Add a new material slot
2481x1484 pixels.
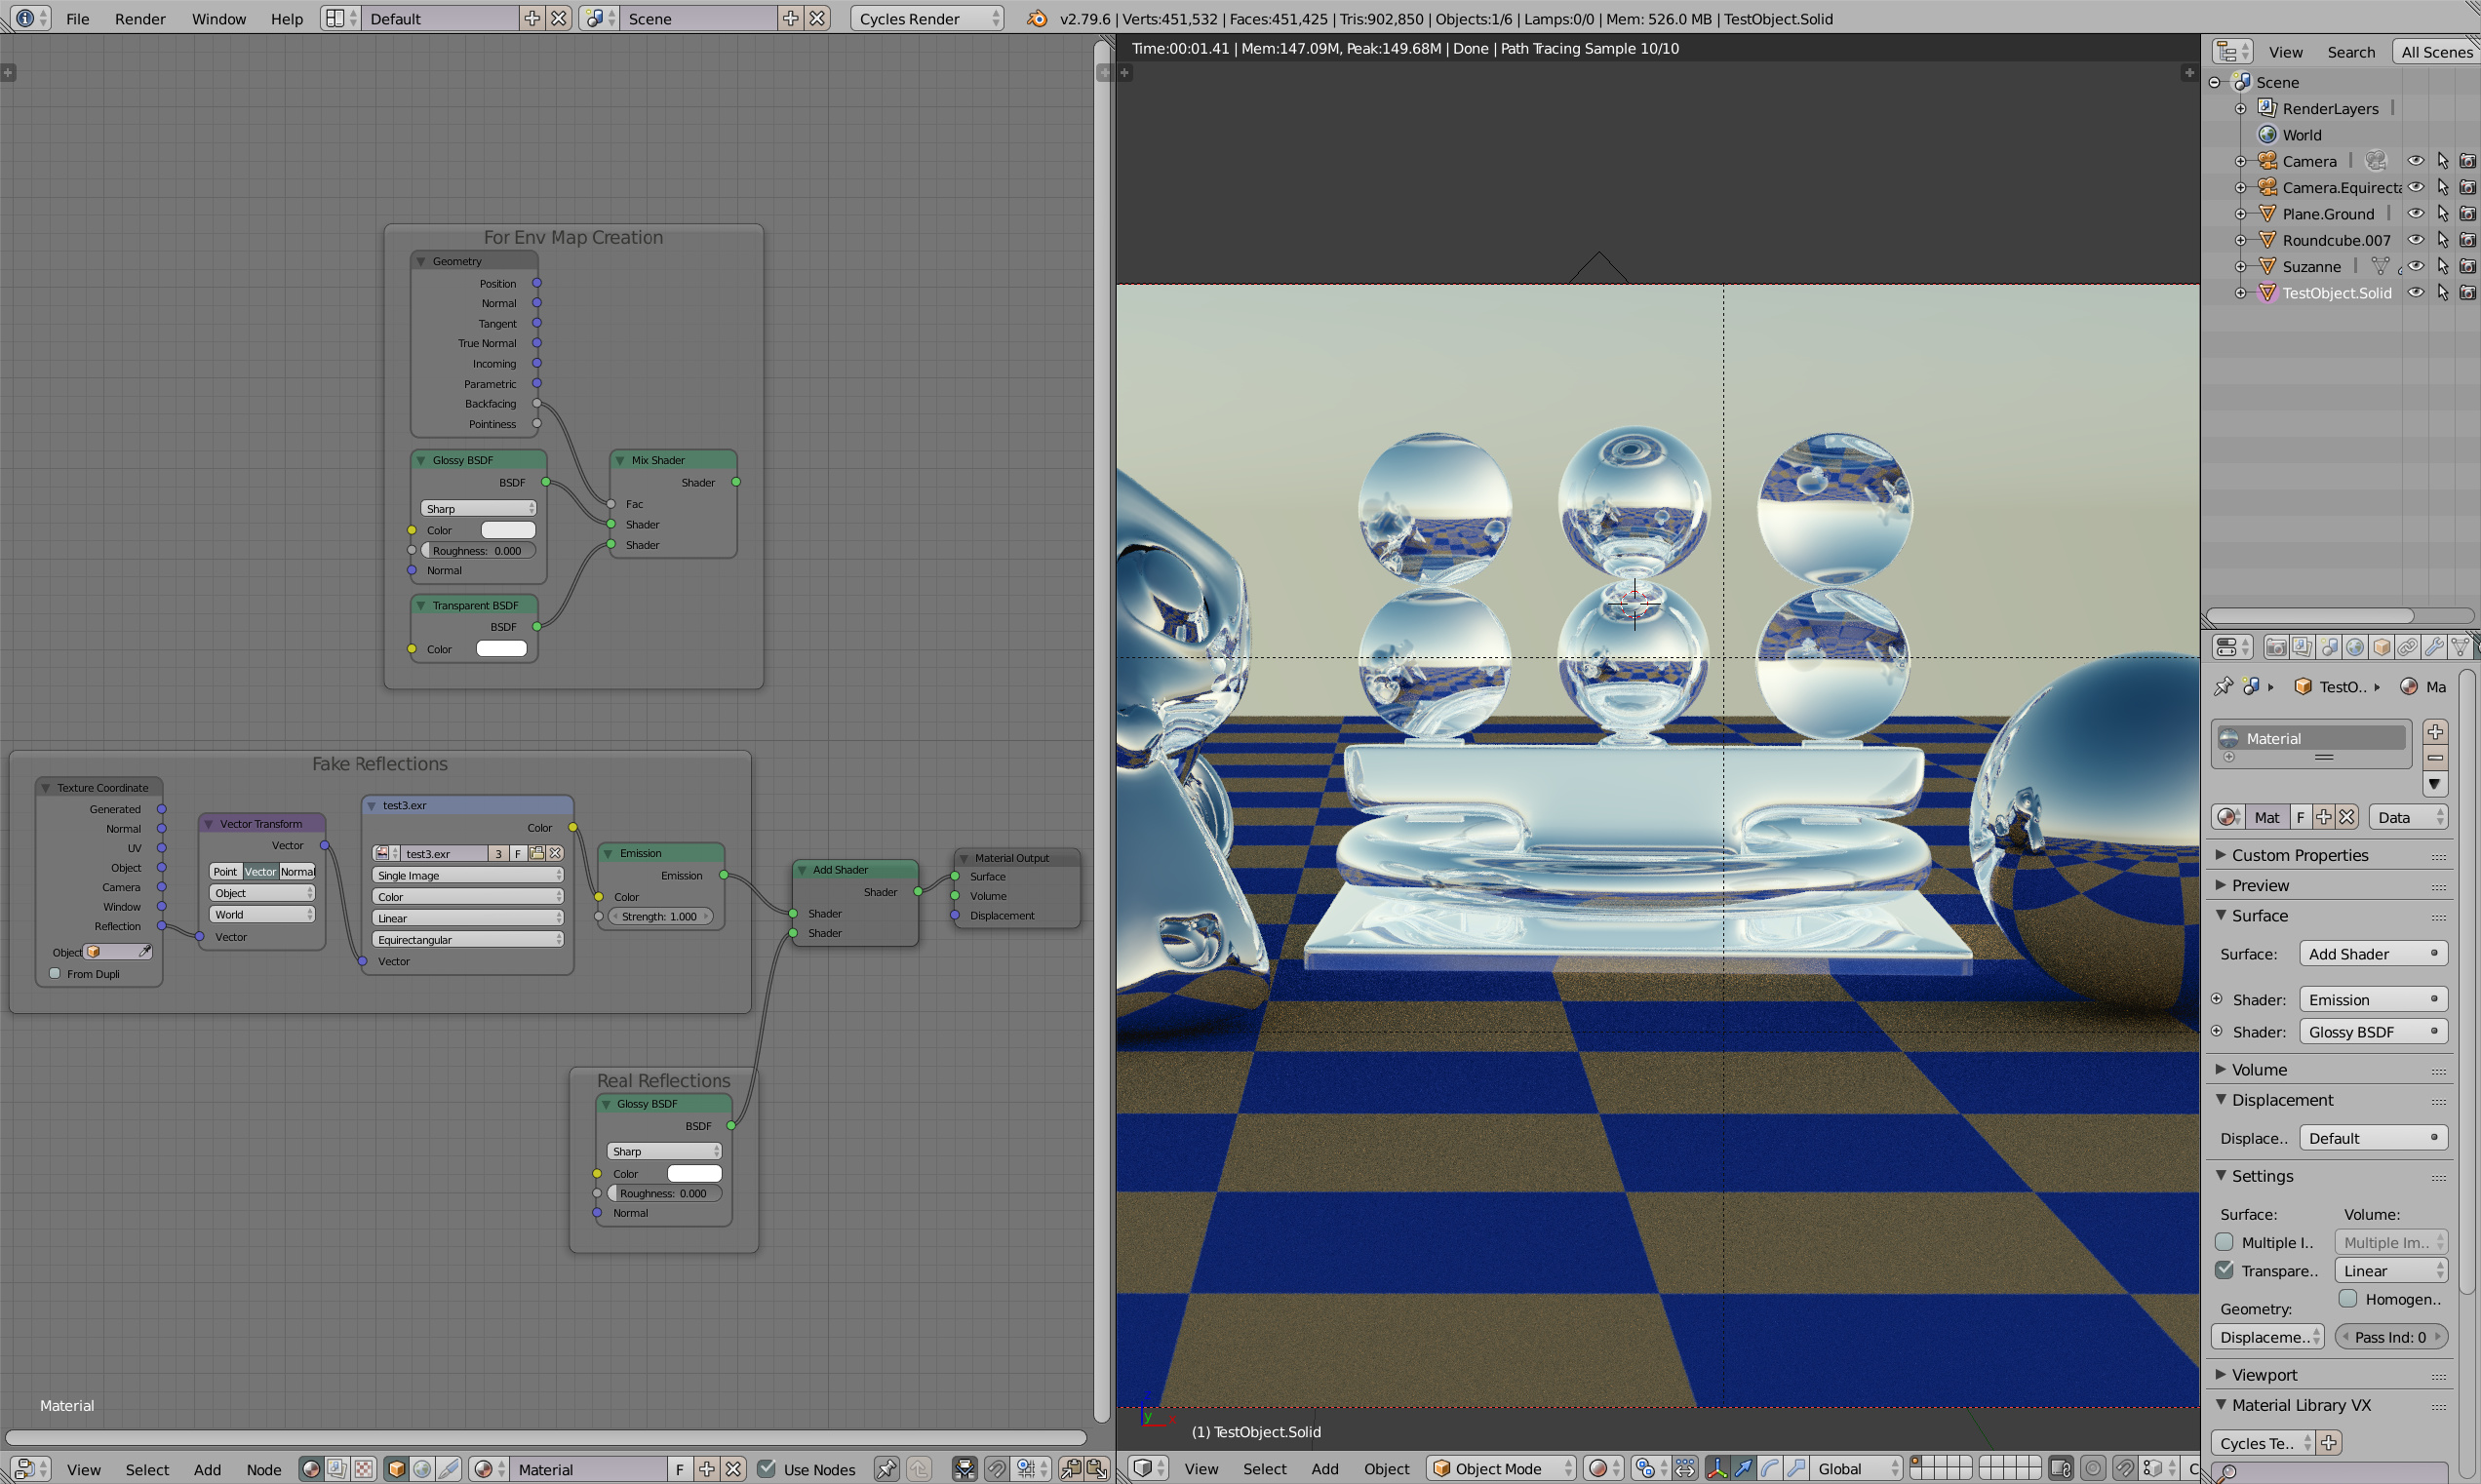(x=2435, y=731)
